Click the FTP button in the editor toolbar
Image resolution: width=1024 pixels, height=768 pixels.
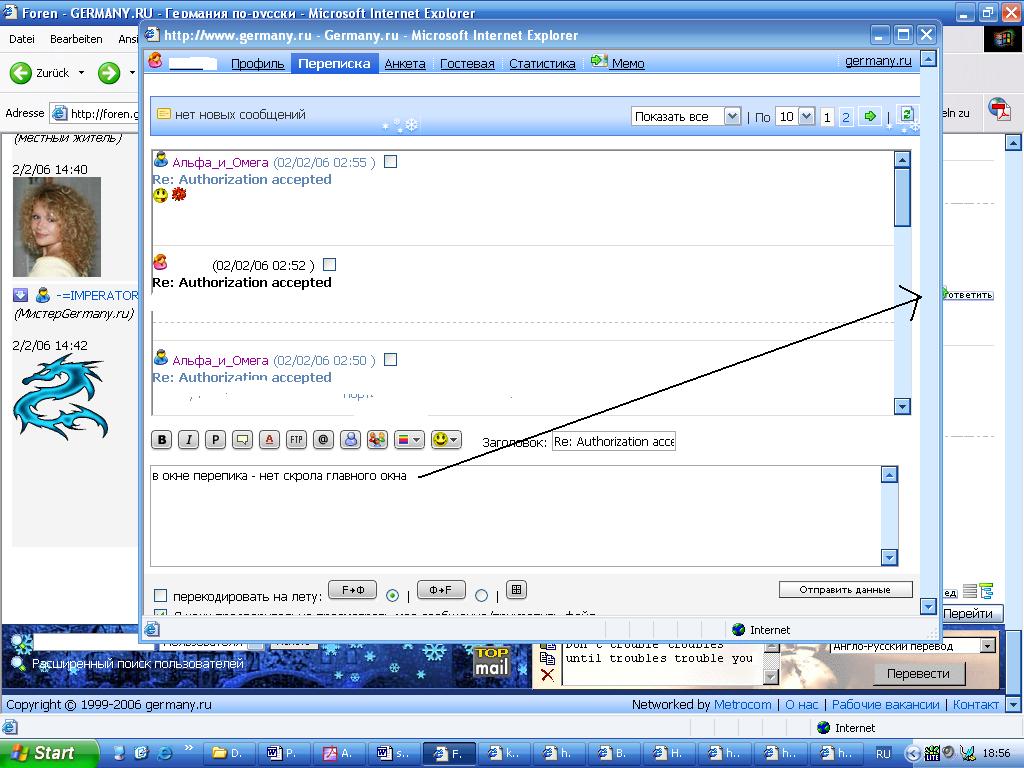296,440
